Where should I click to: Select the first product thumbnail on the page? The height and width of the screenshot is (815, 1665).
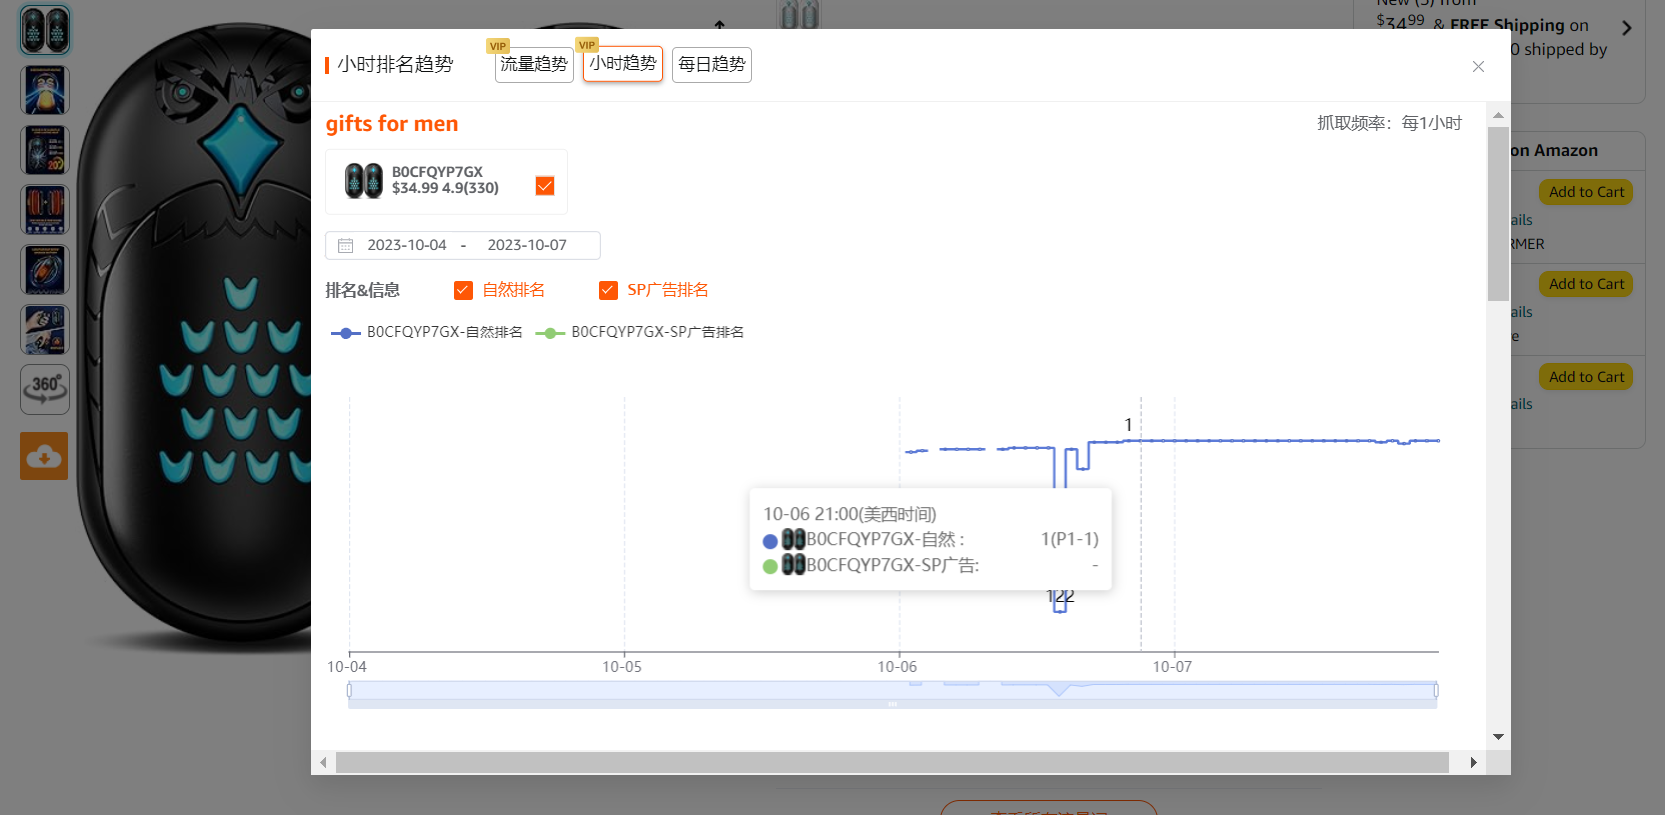45,30
